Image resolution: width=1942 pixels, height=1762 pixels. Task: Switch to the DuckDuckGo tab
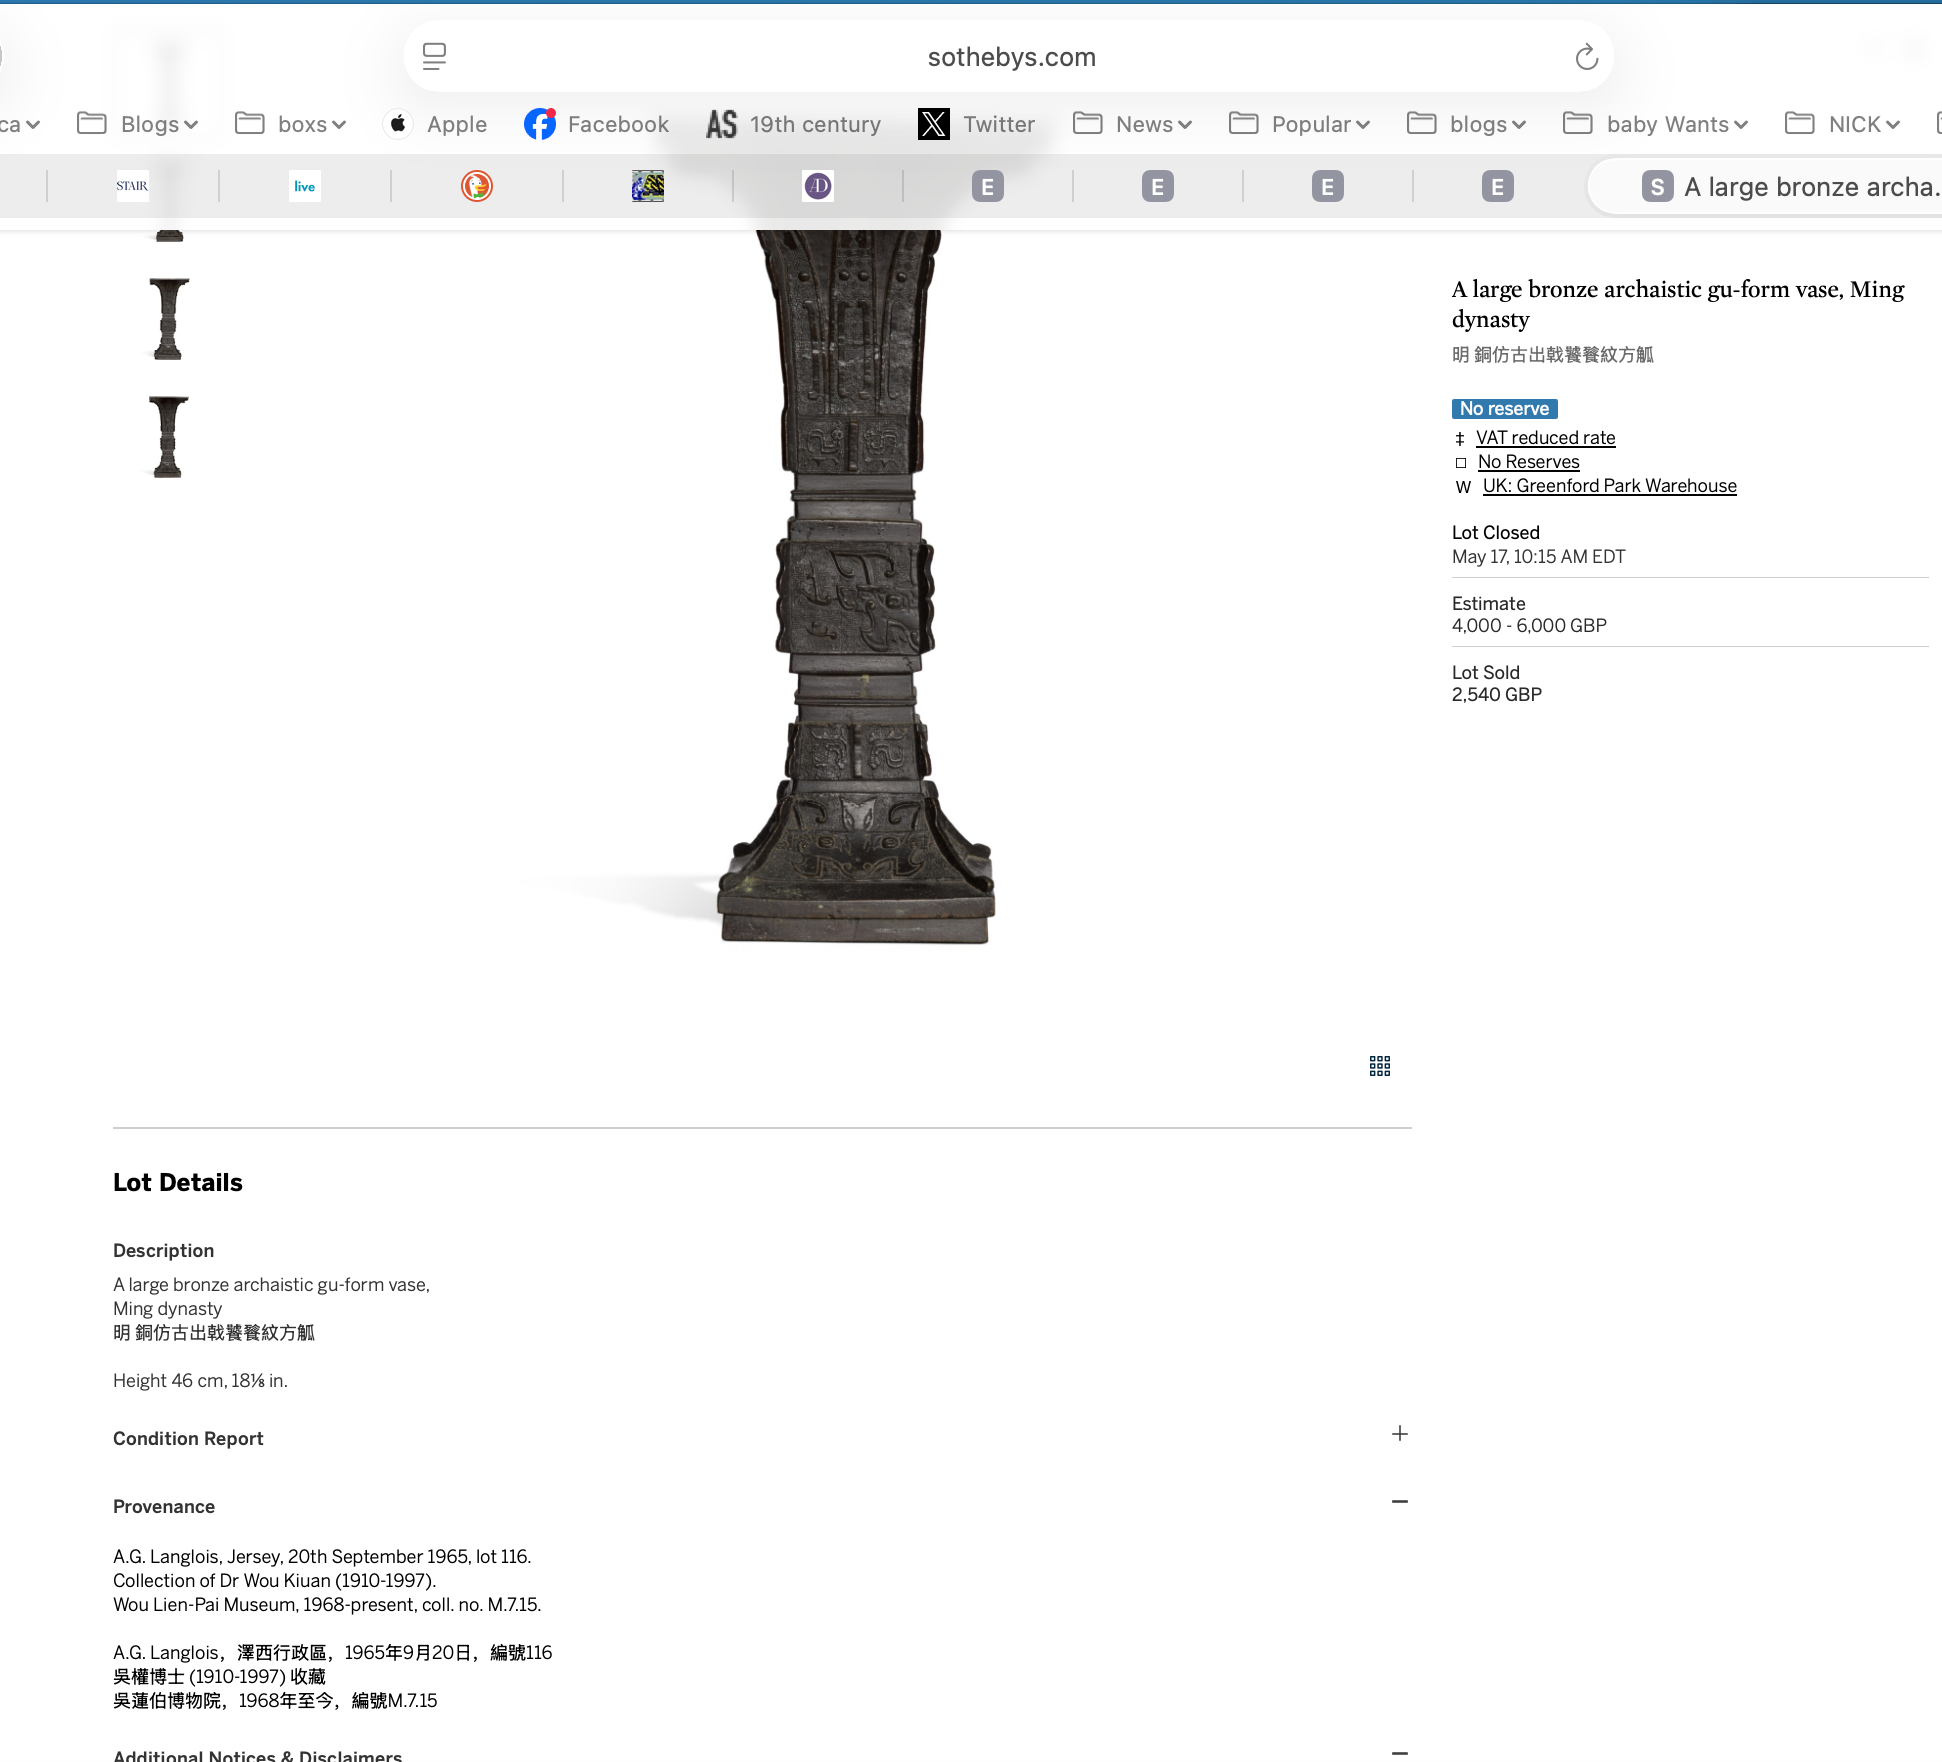477,186
